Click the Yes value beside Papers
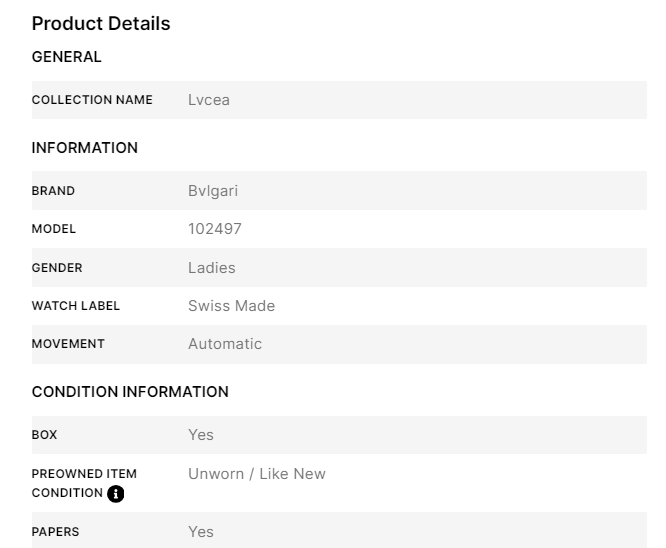 201,532
